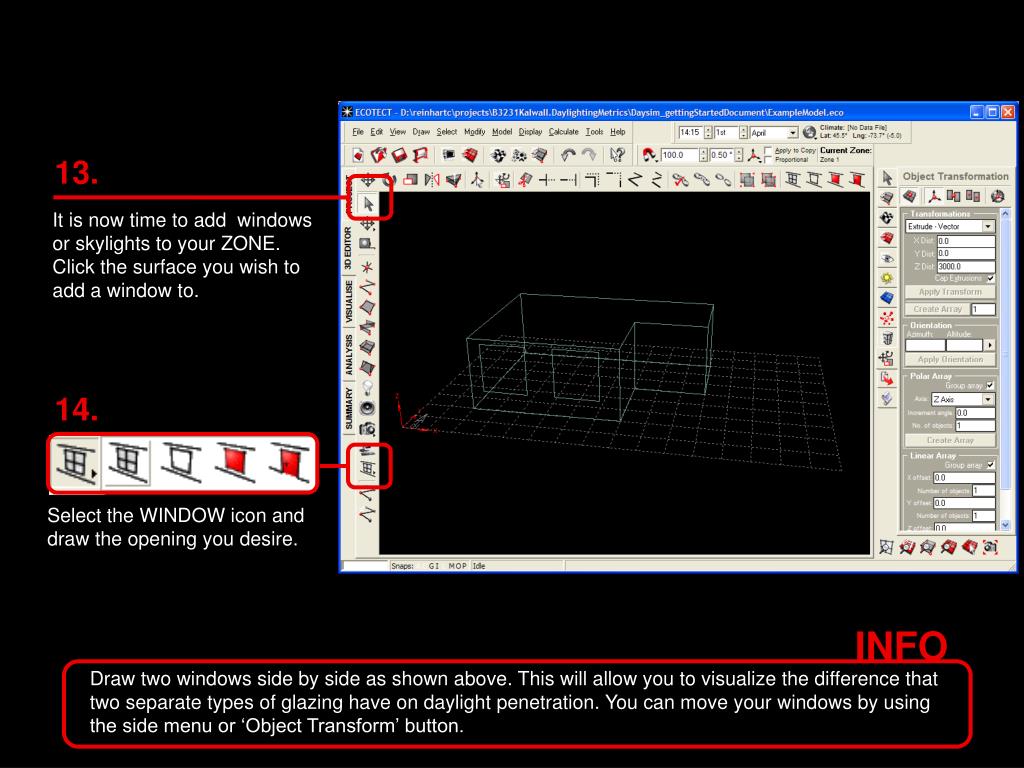The image size is (1024, 768).
Task: Click the Window tool in left toolbar
Action: (x=368, y=468)
